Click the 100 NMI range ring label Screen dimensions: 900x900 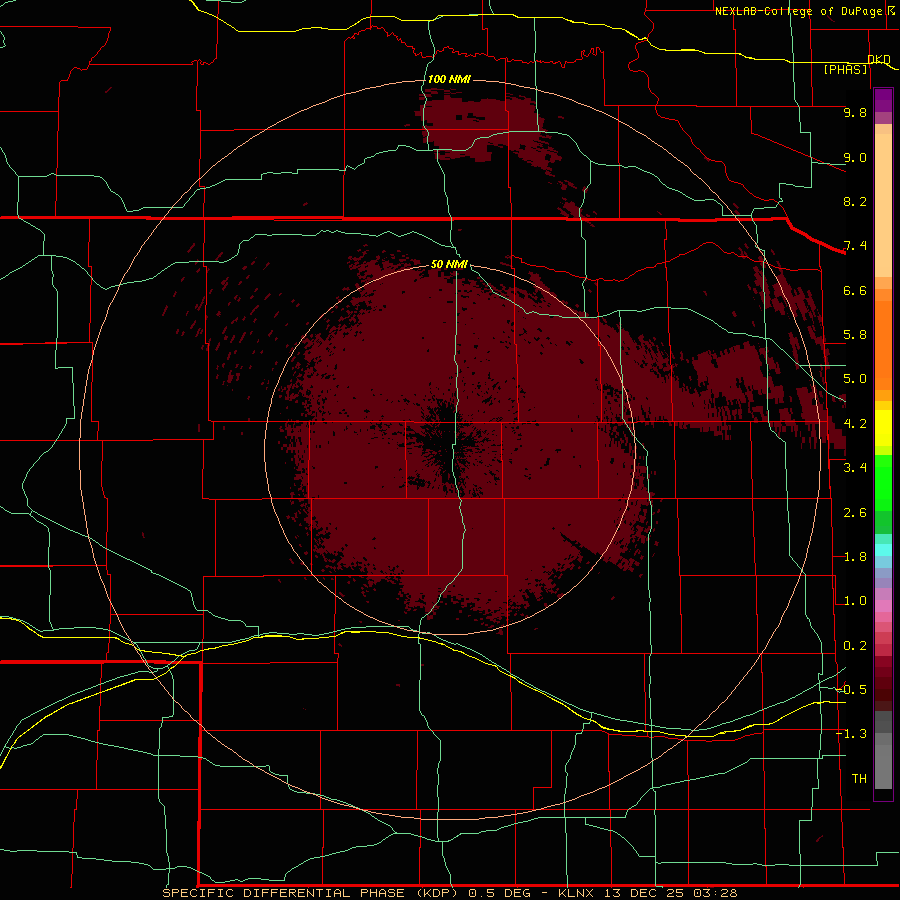449,79
